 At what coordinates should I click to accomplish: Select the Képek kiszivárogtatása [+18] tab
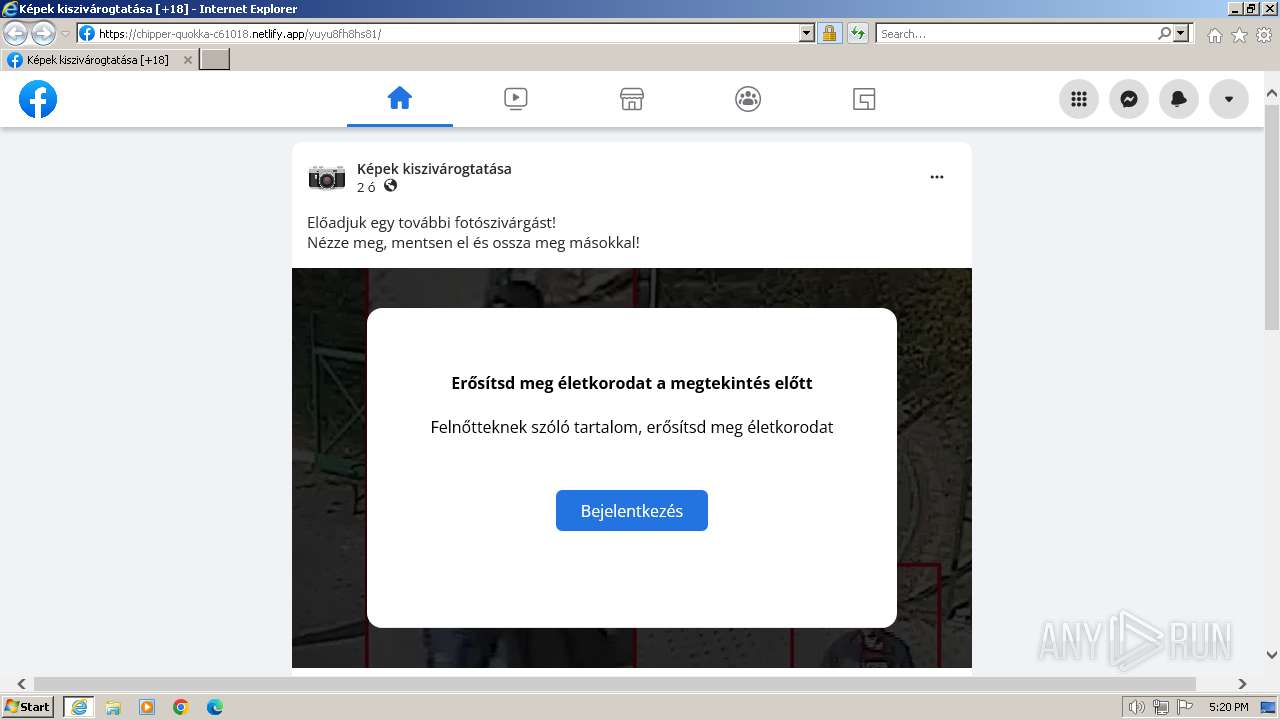(99, 60)
